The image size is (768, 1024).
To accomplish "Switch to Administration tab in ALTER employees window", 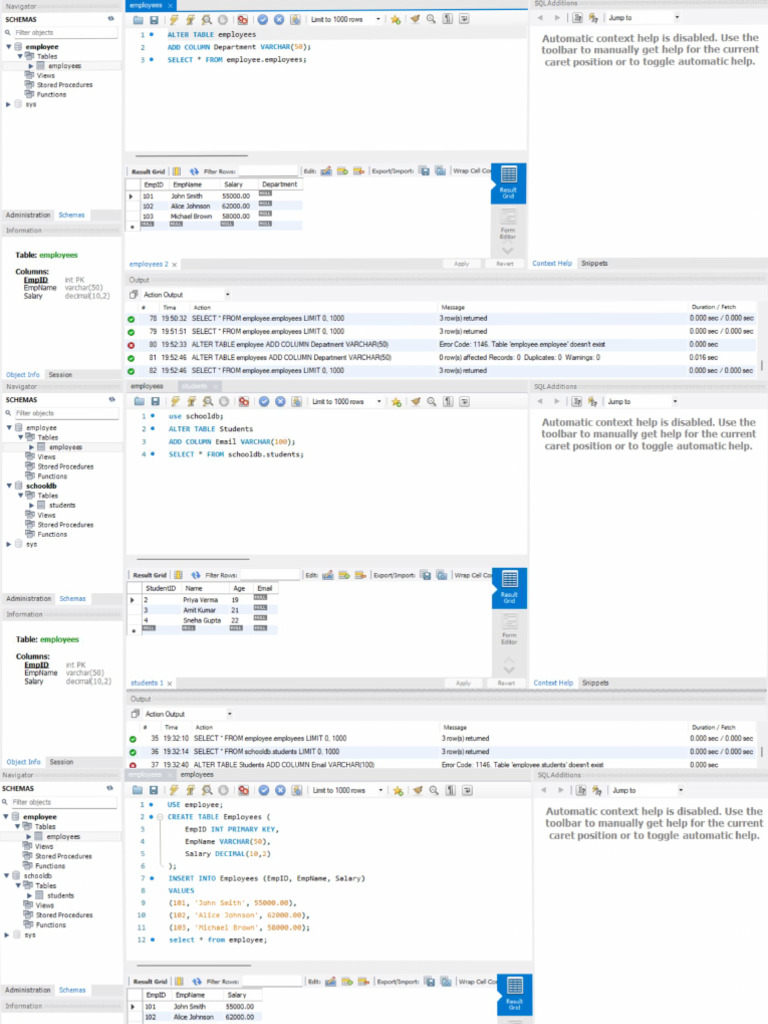I will click(x=28, y=215).
